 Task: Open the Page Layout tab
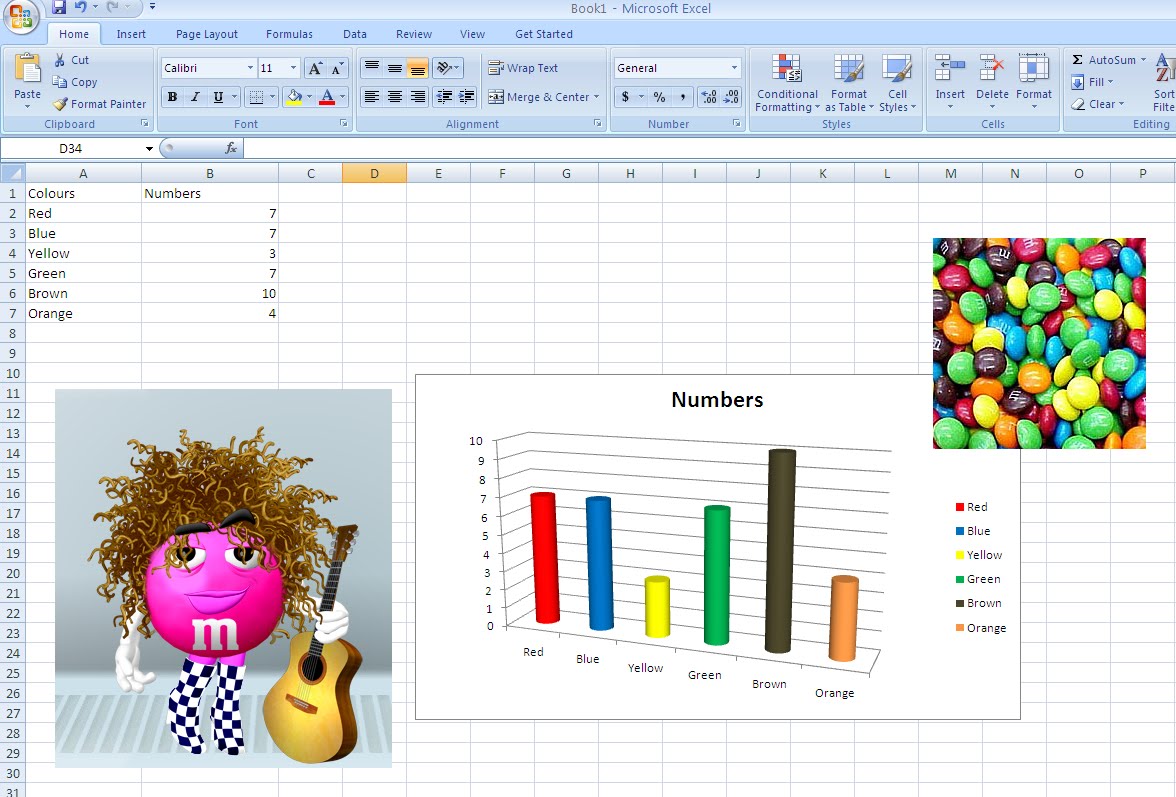pos(206,34)
